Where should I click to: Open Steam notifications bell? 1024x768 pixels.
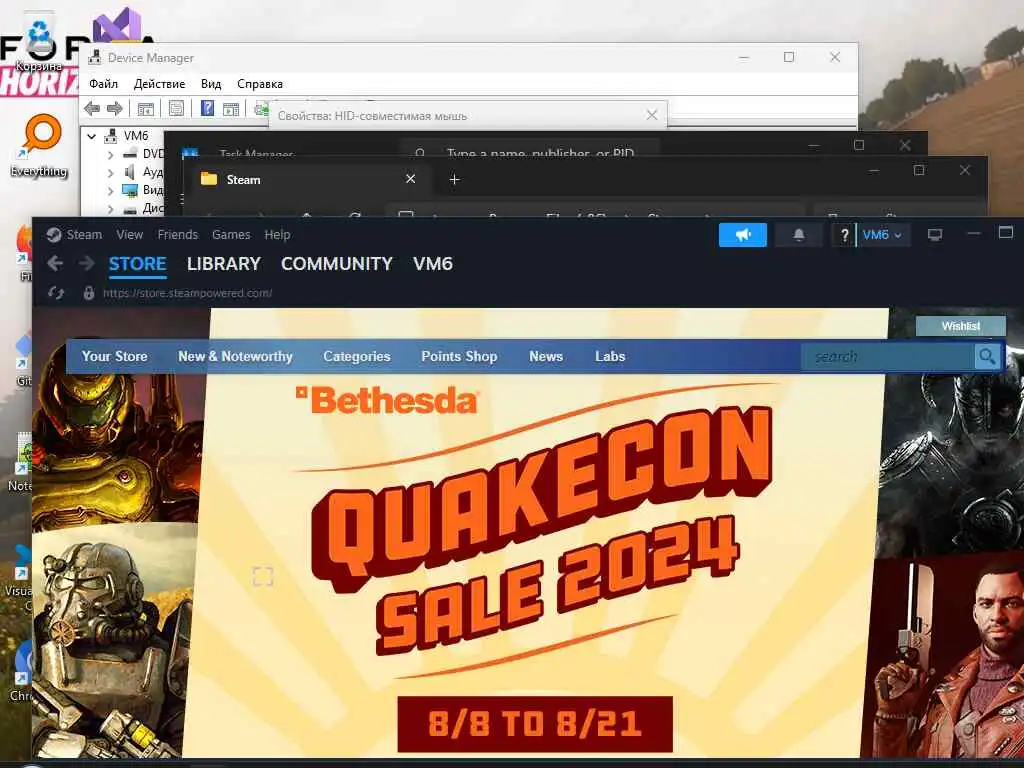point(798,235)
